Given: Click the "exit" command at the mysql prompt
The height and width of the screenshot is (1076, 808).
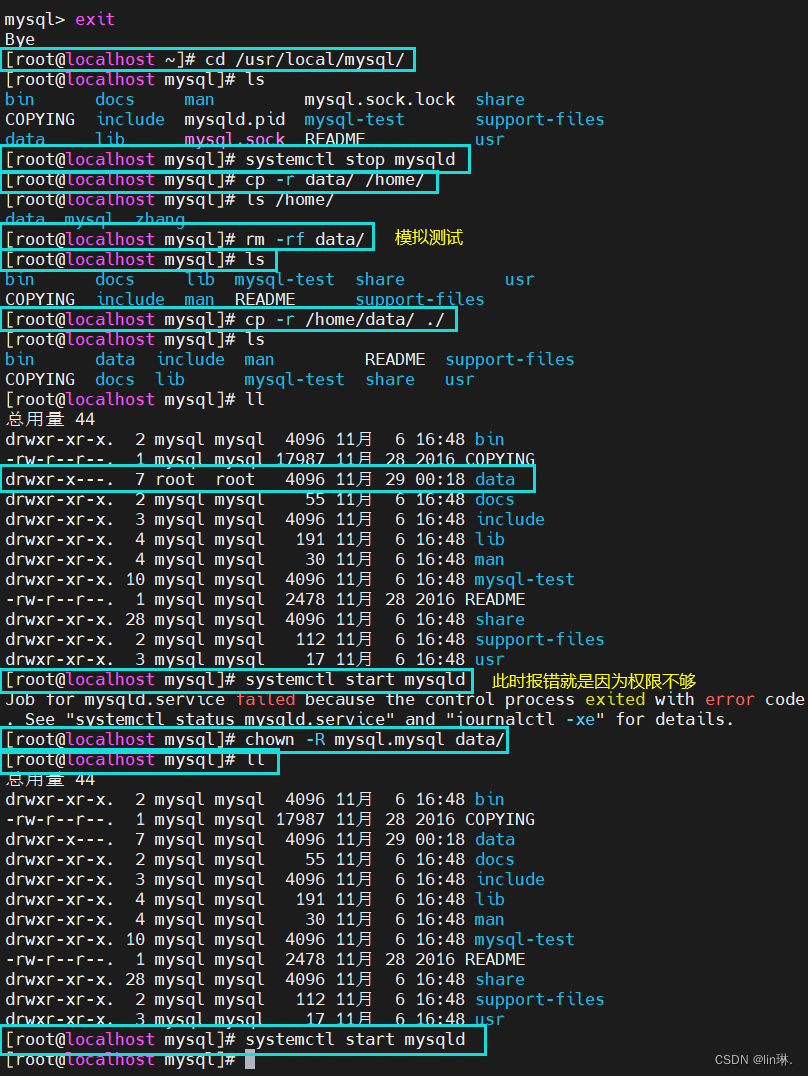Looking at the screenshot, I should pos(95,19).
